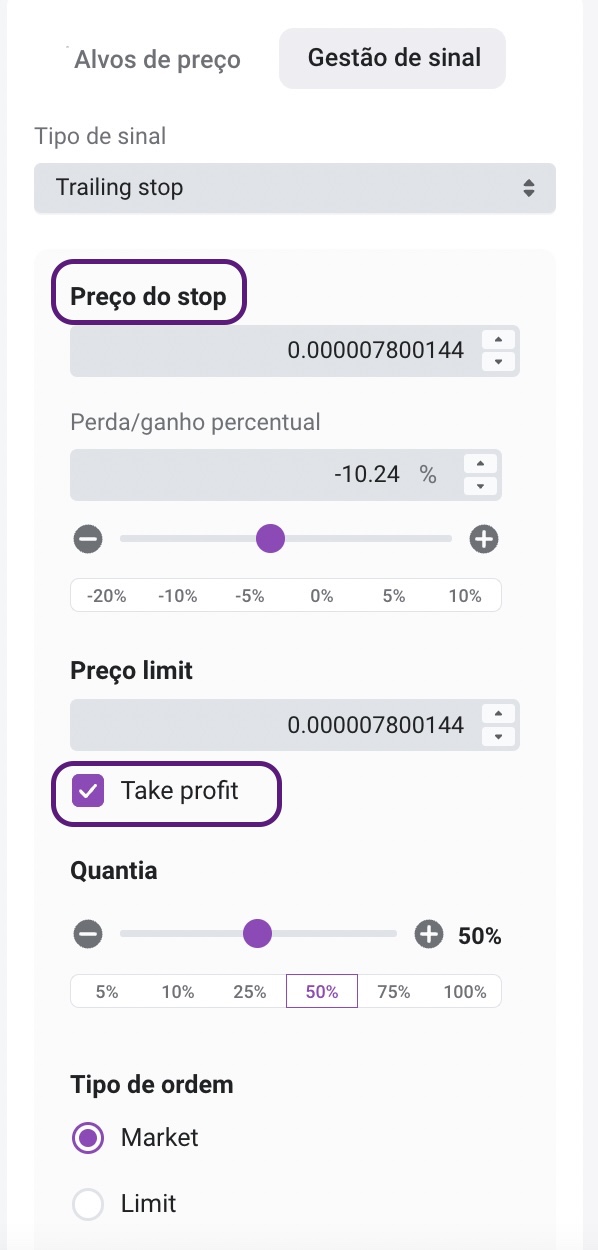Choose the 100% quantity preset
The image size is (598, 1250).
tap(464, 992)
